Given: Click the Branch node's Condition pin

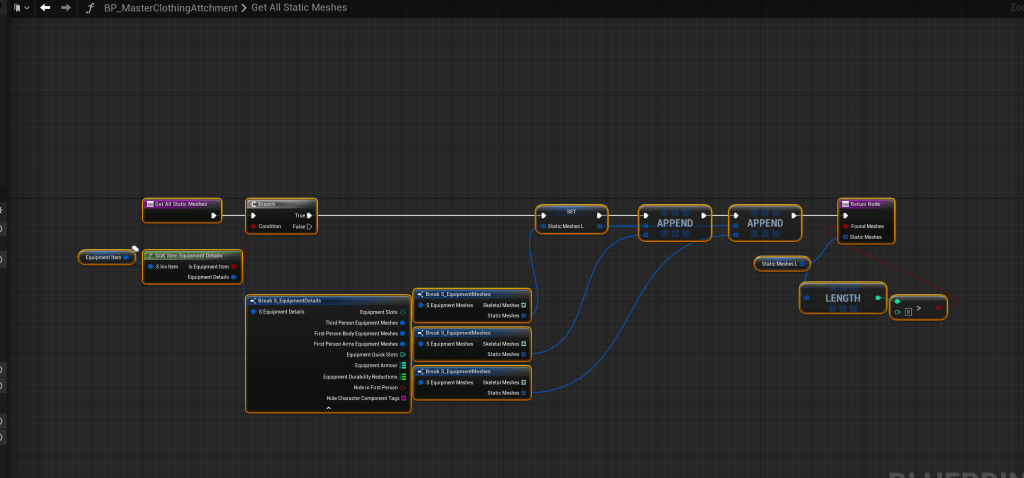Looking at the screenshot, I should (x=252, y=226).
